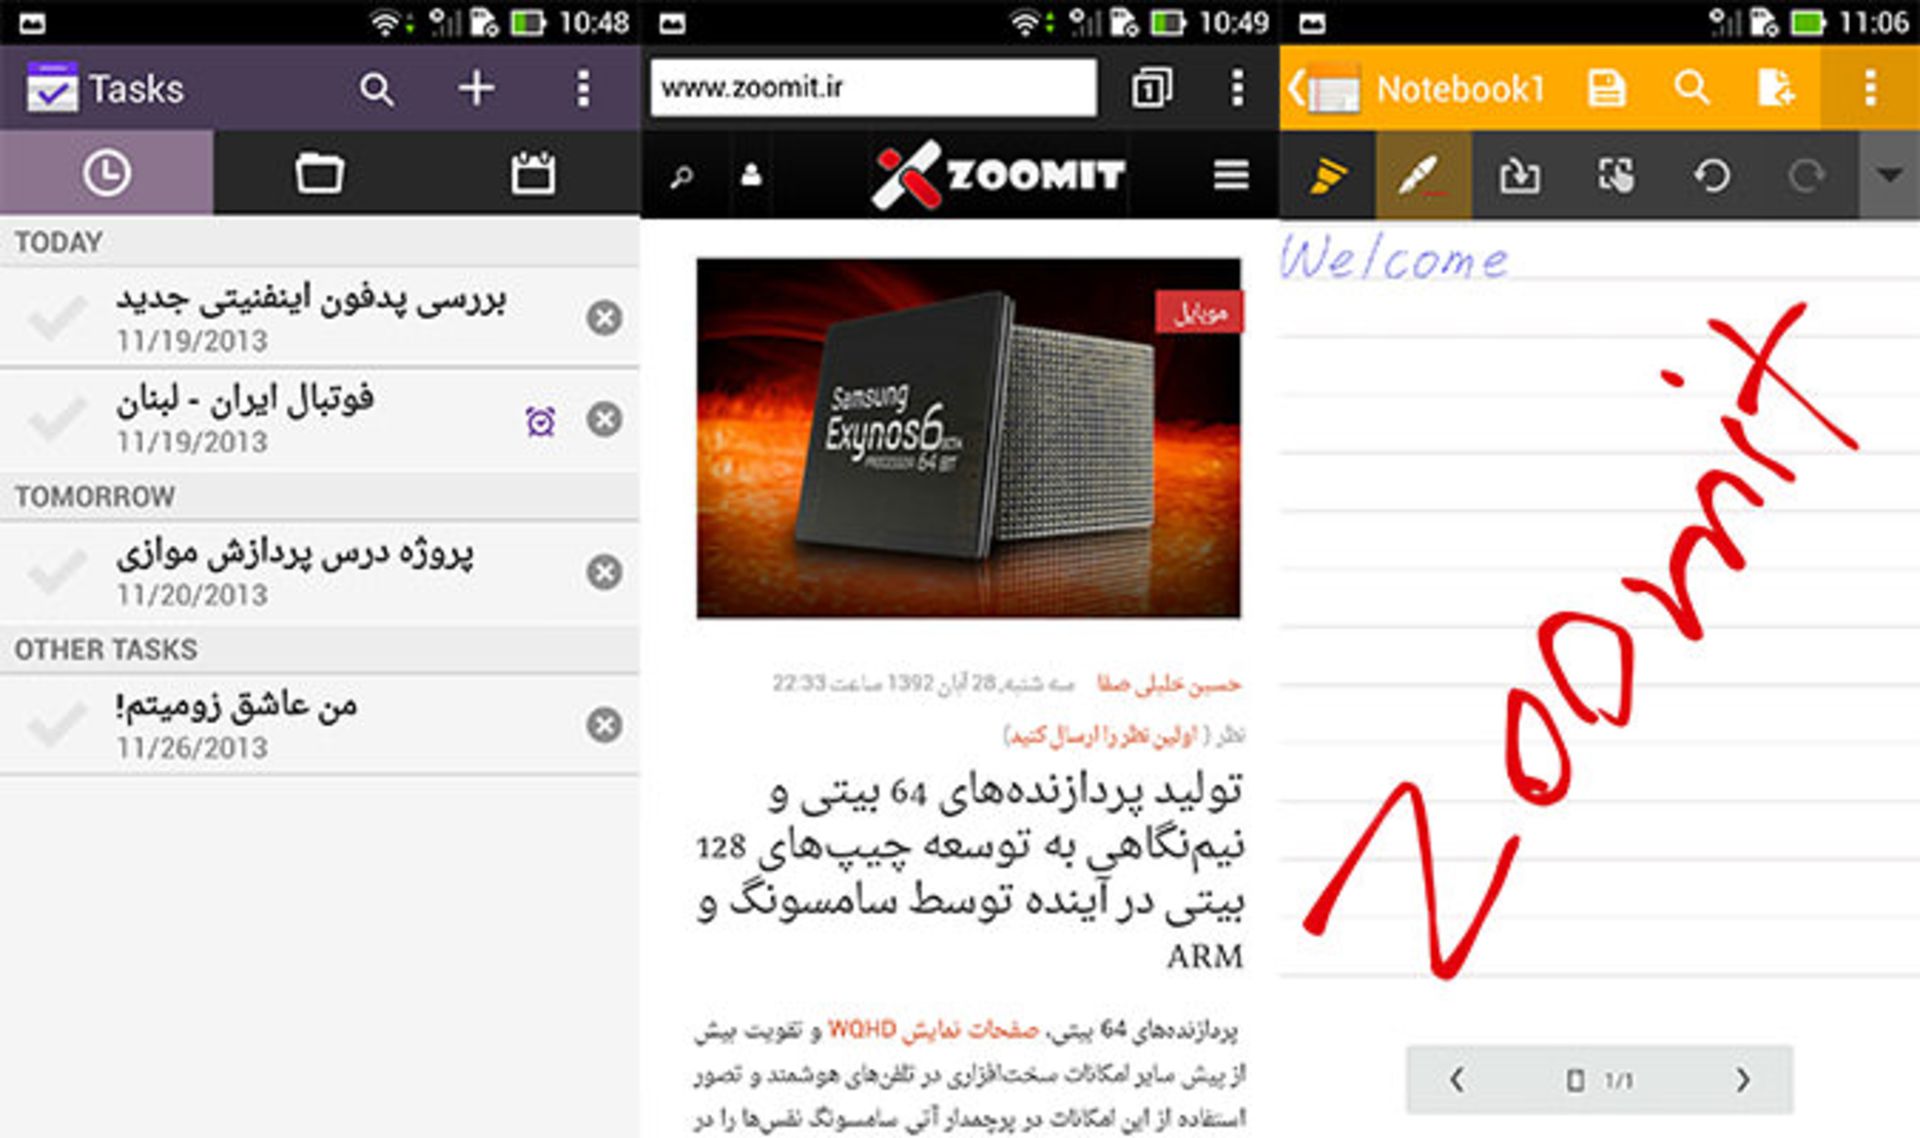Open the Samsung Exynos article thumbnail
Image resolution: width=1920 pixels, height=1138 pixels.
[x=968, y=438]
